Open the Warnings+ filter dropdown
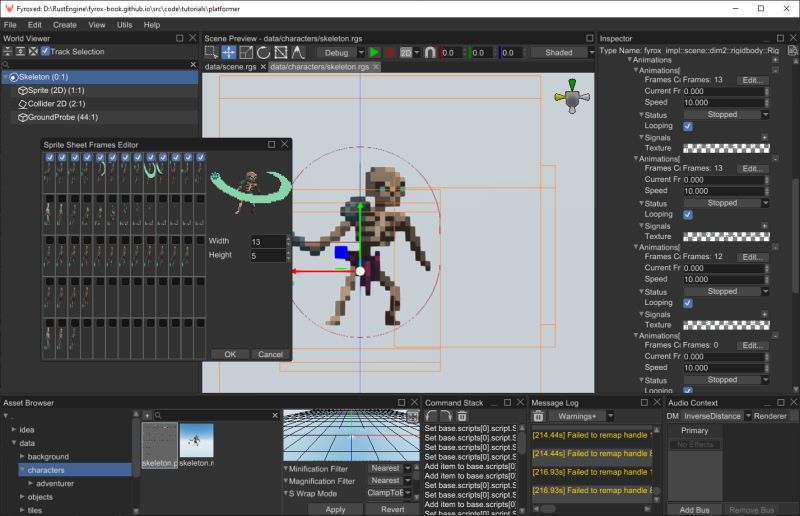Viewport: 800px width, 516px height. pyautogui.click(x=583, y=416)
